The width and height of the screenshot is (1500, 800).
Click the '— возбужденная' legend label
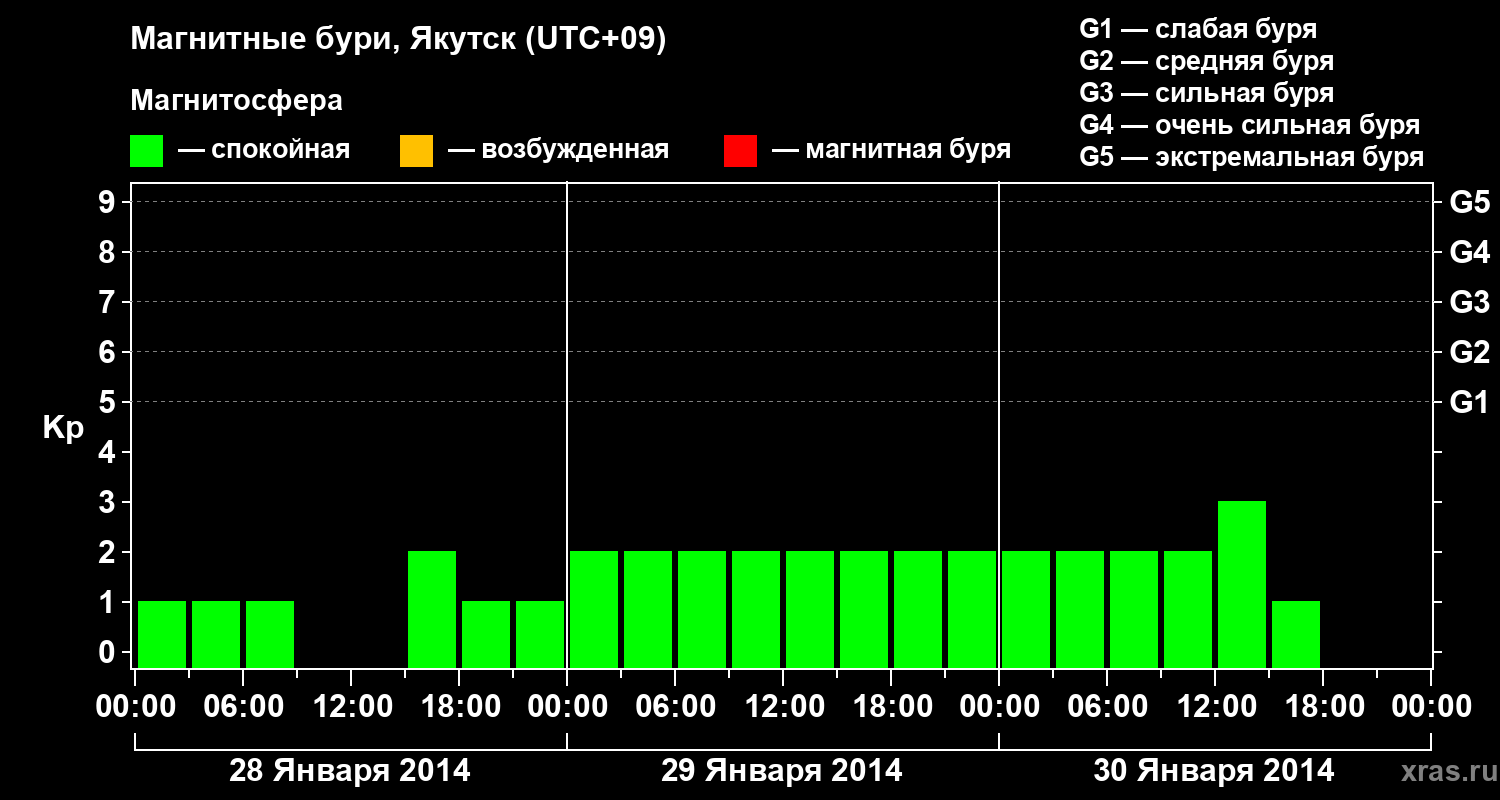point(558,151)
